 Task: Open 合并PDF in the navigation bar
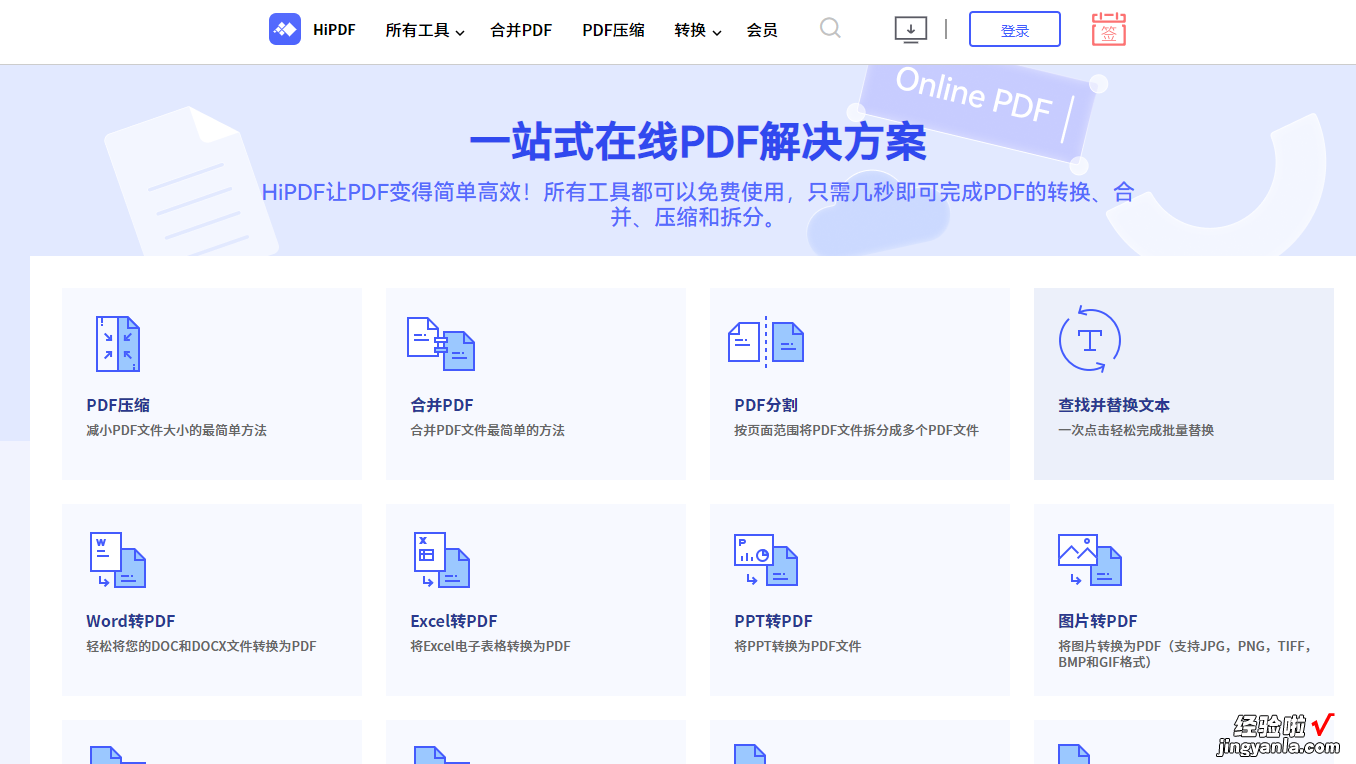click(521, 30)
